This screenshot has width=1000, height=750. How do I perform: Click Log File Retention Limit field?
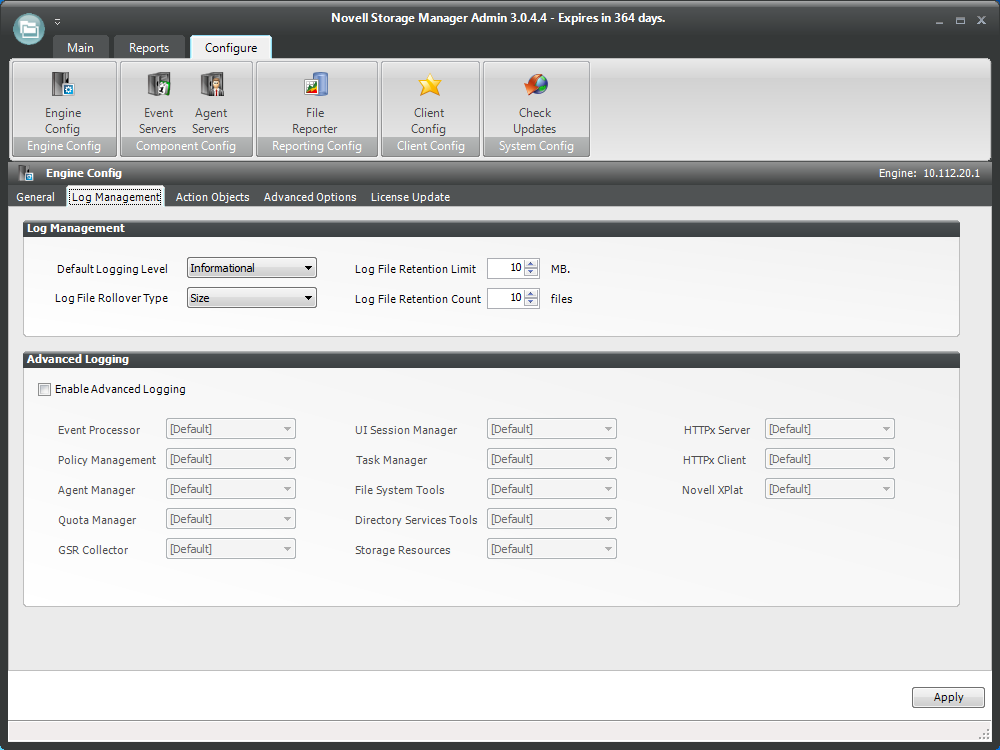click(x=506, y=268)
